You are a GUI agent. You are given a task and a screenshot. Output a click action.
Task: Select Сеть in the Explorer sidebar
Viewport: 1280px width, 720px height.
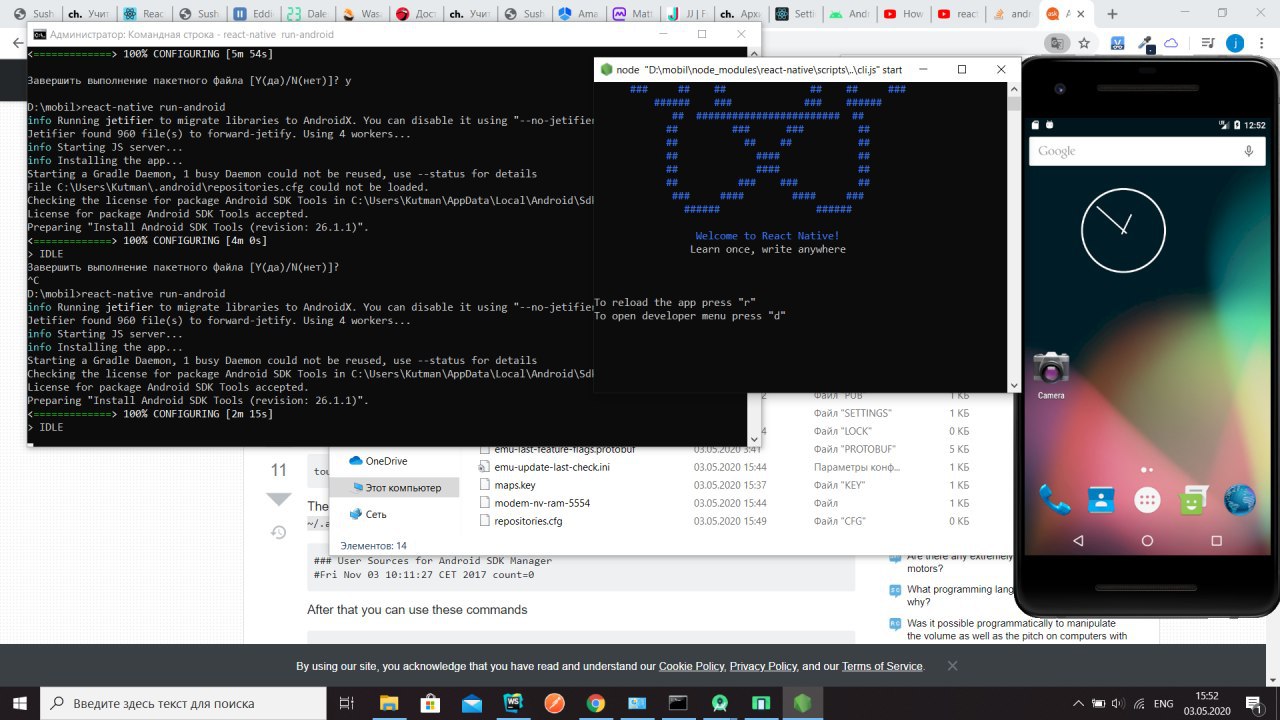point(376,514)
